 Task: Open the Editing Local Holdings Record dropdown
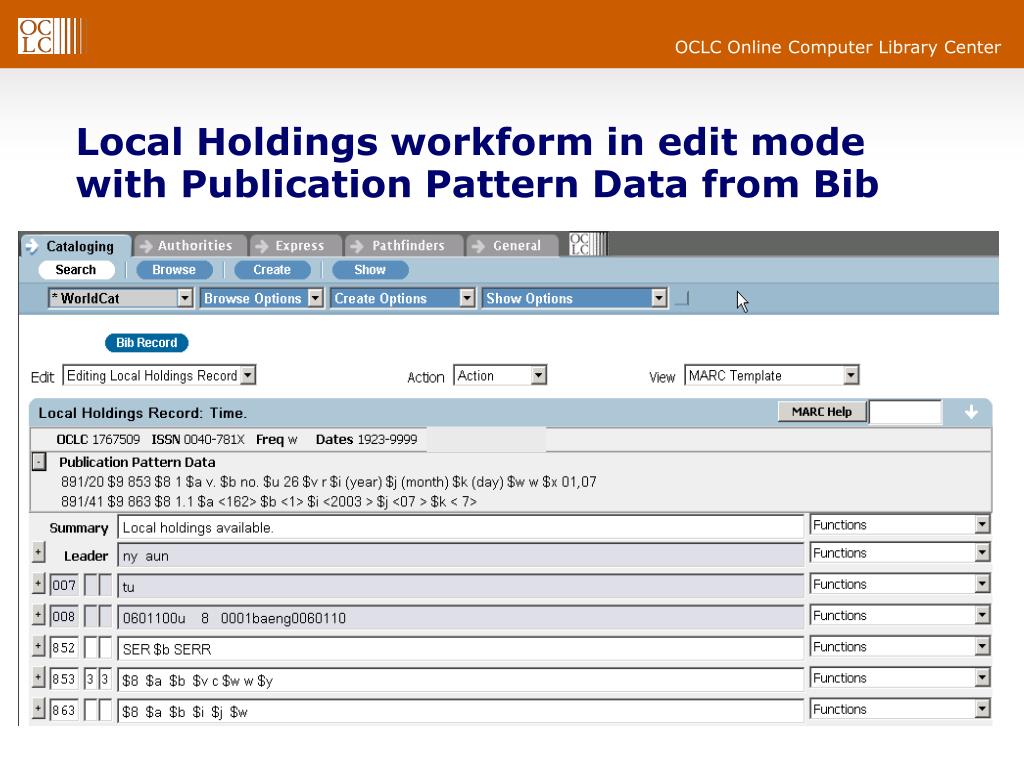(x=159, y=376)
